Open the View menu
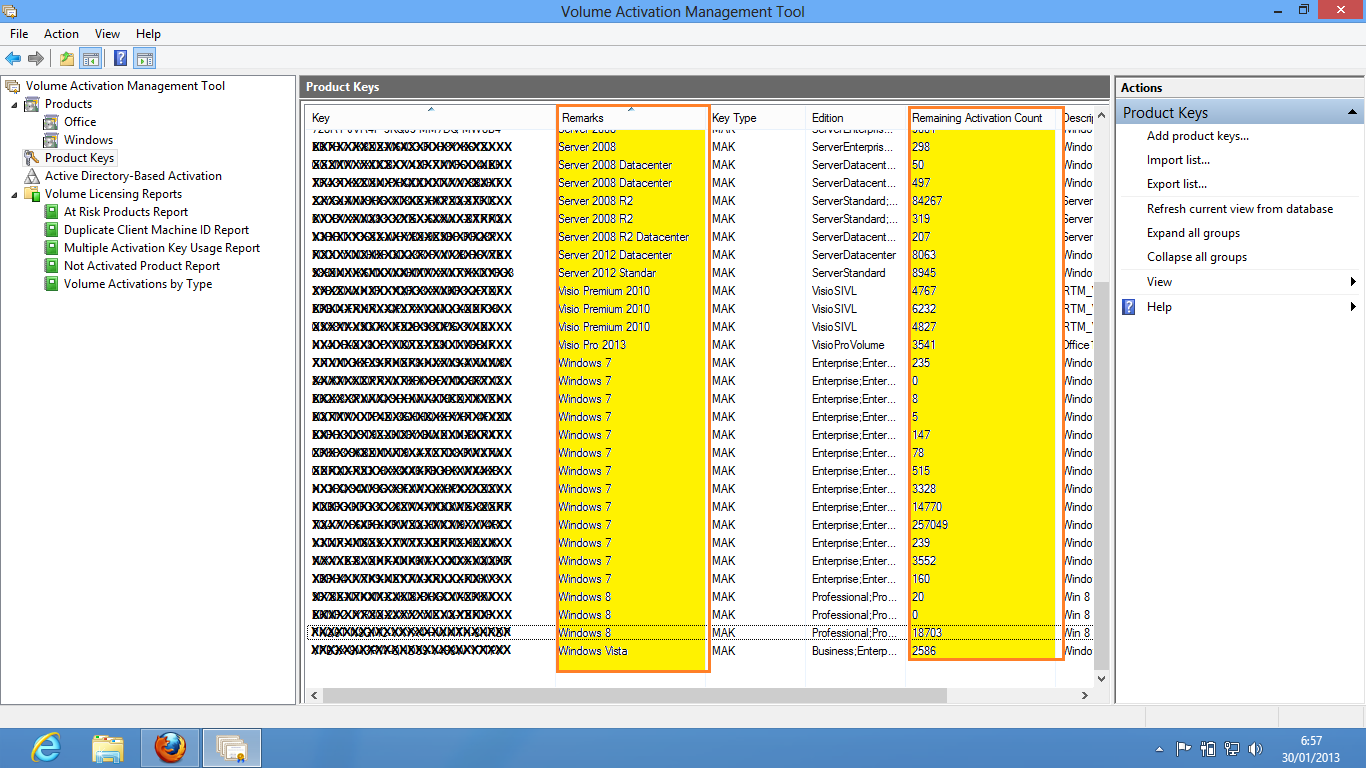The image size is (1366, 768). pos(107,33)
